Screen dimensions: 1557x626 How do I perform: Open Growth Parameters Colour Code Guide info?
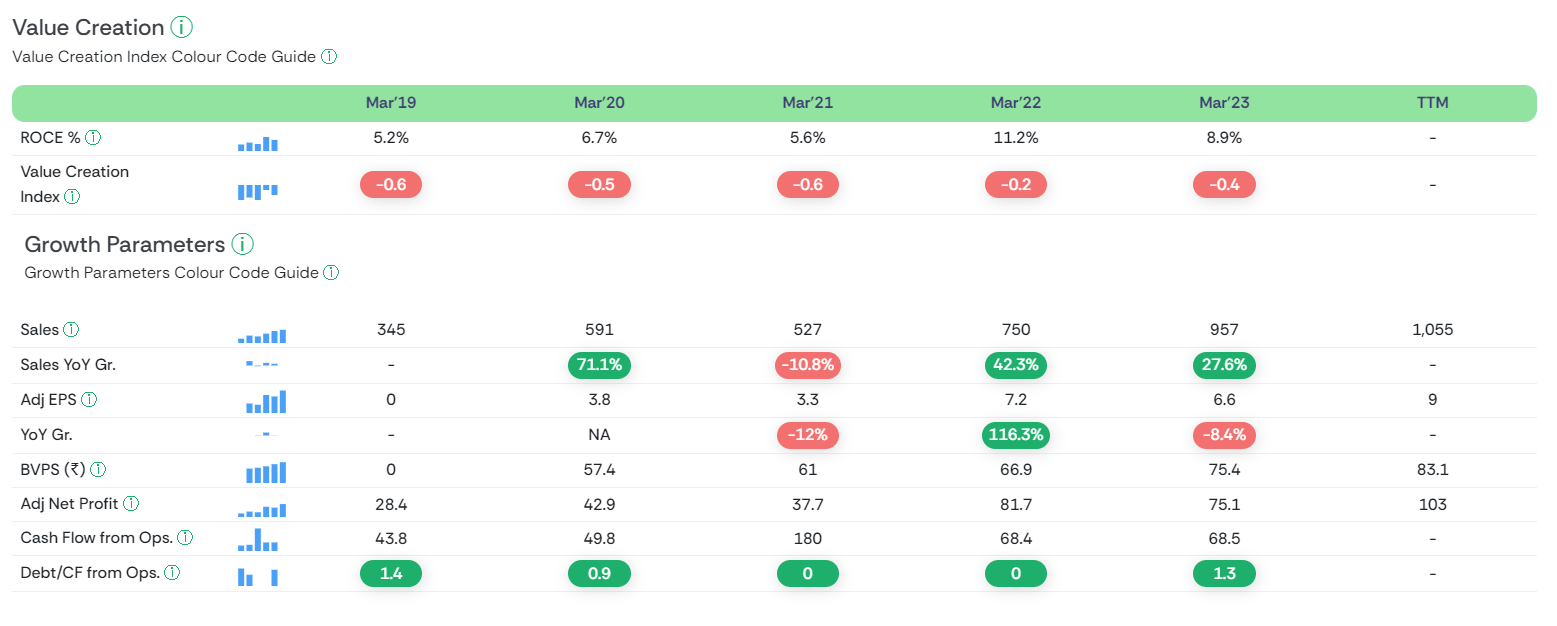pos(331,272)
